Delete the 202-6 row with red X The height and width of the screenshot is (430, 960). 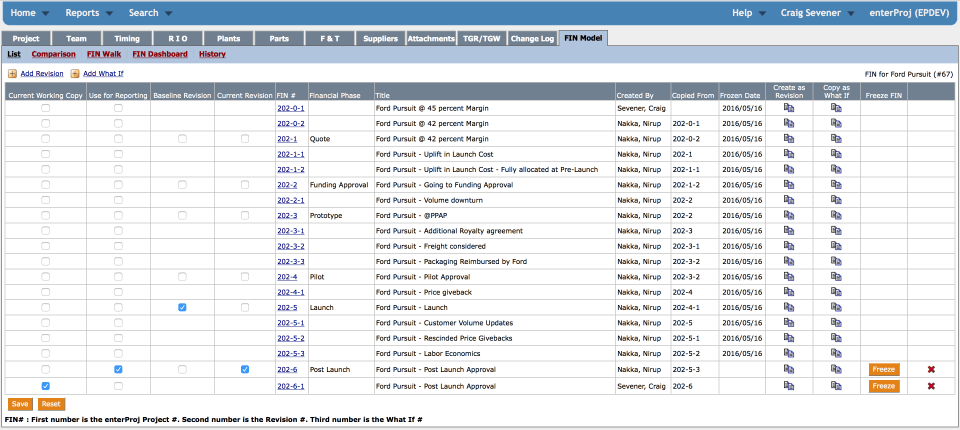click(931, 369)
